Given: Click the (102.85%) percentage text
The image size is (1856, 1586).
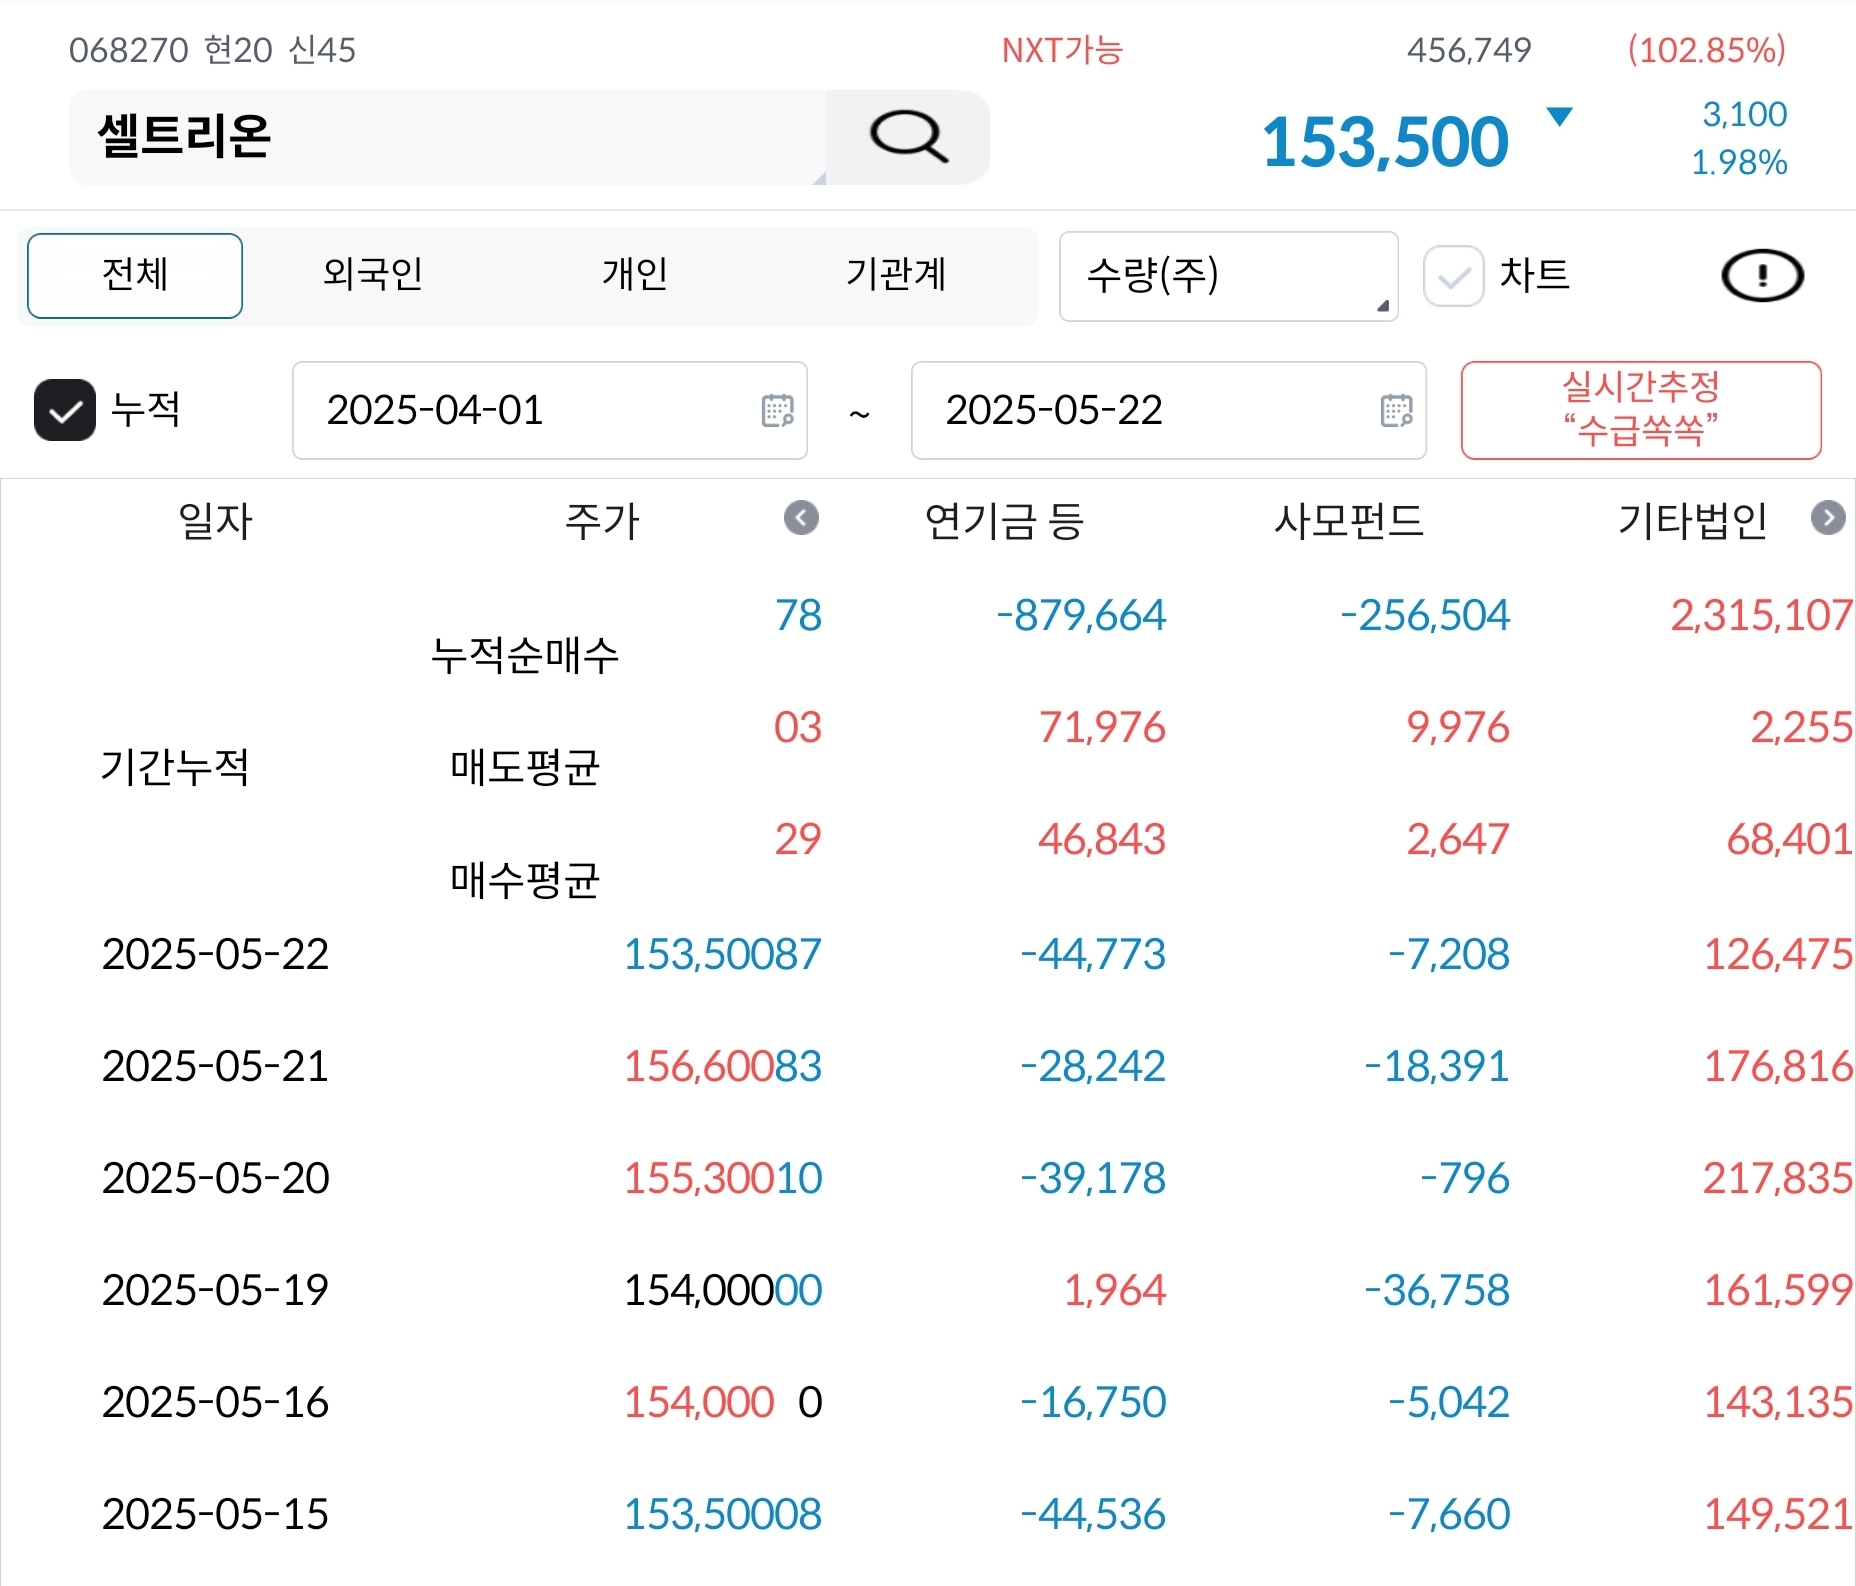Looking at the screenshot, I should (x=1707, y=50).
